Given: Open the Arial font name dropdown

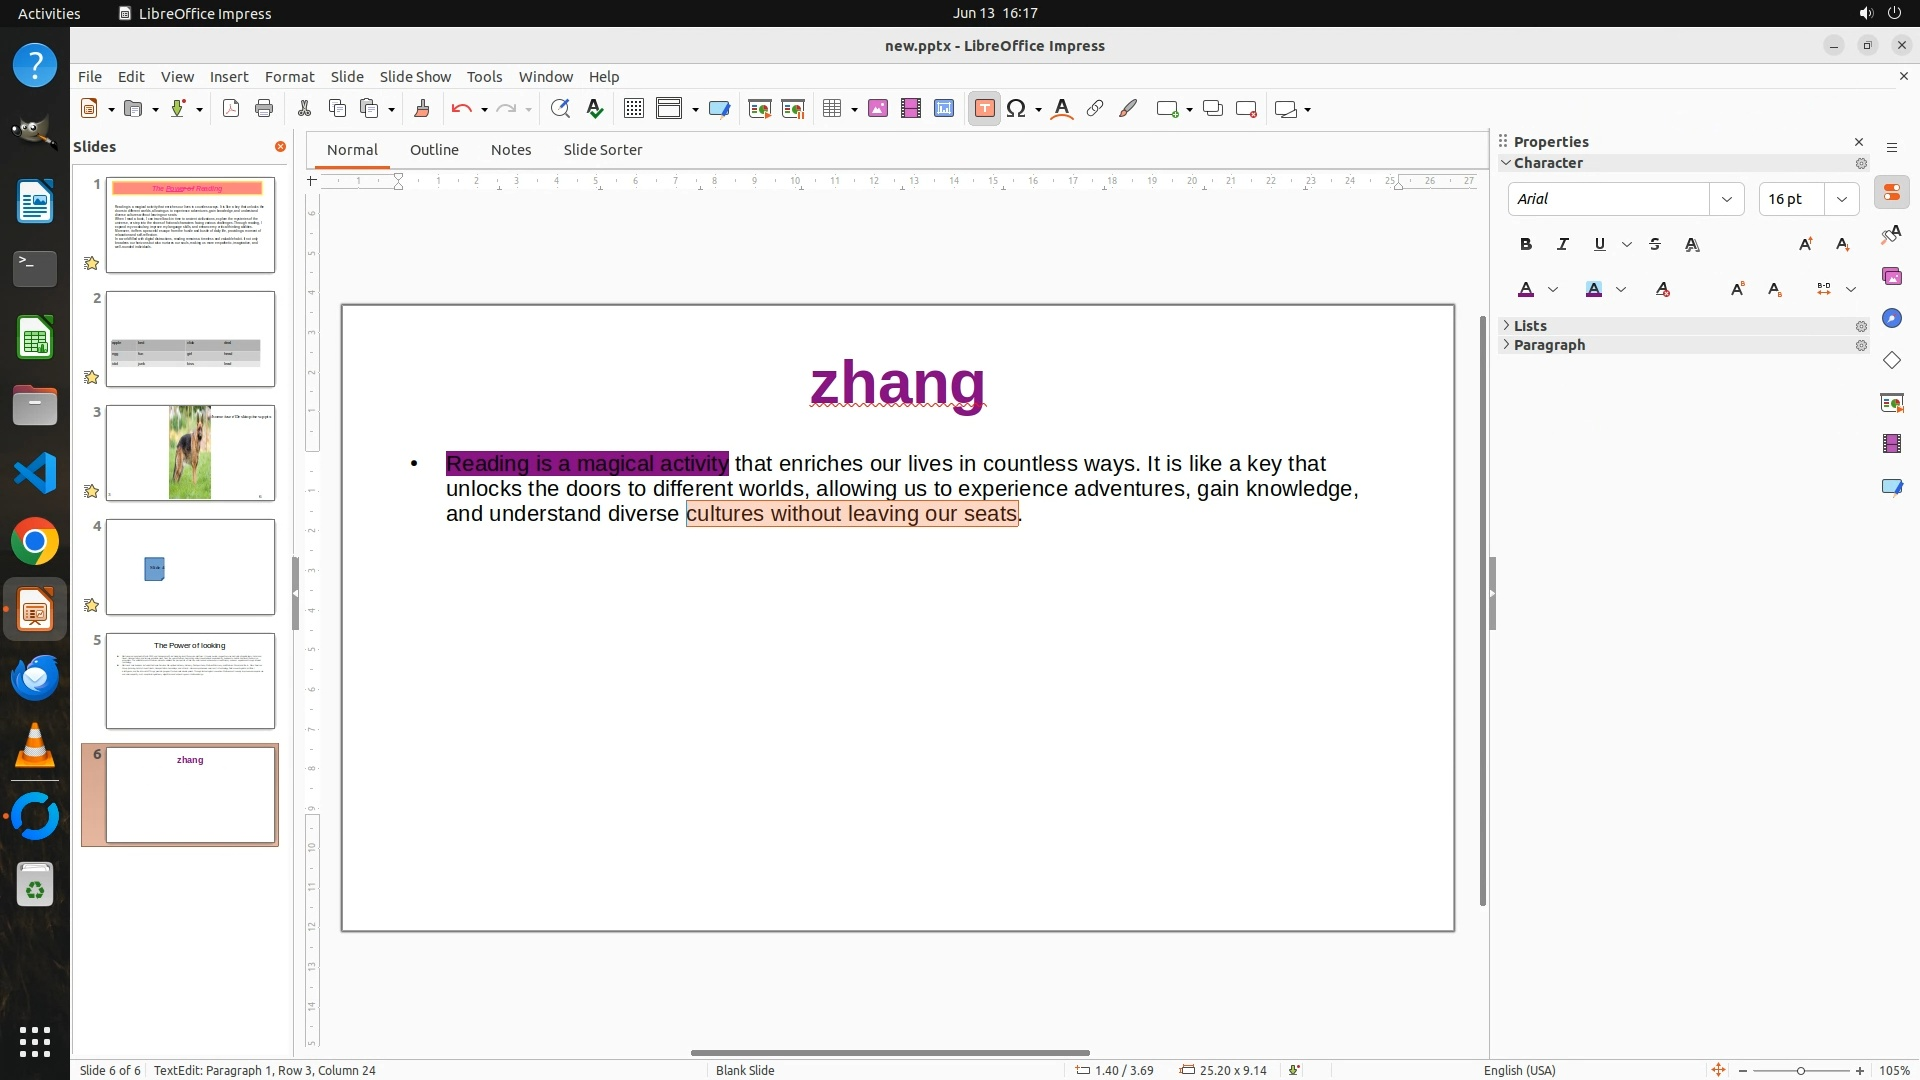Looking at the screenshot, I should coord(1726,199).
